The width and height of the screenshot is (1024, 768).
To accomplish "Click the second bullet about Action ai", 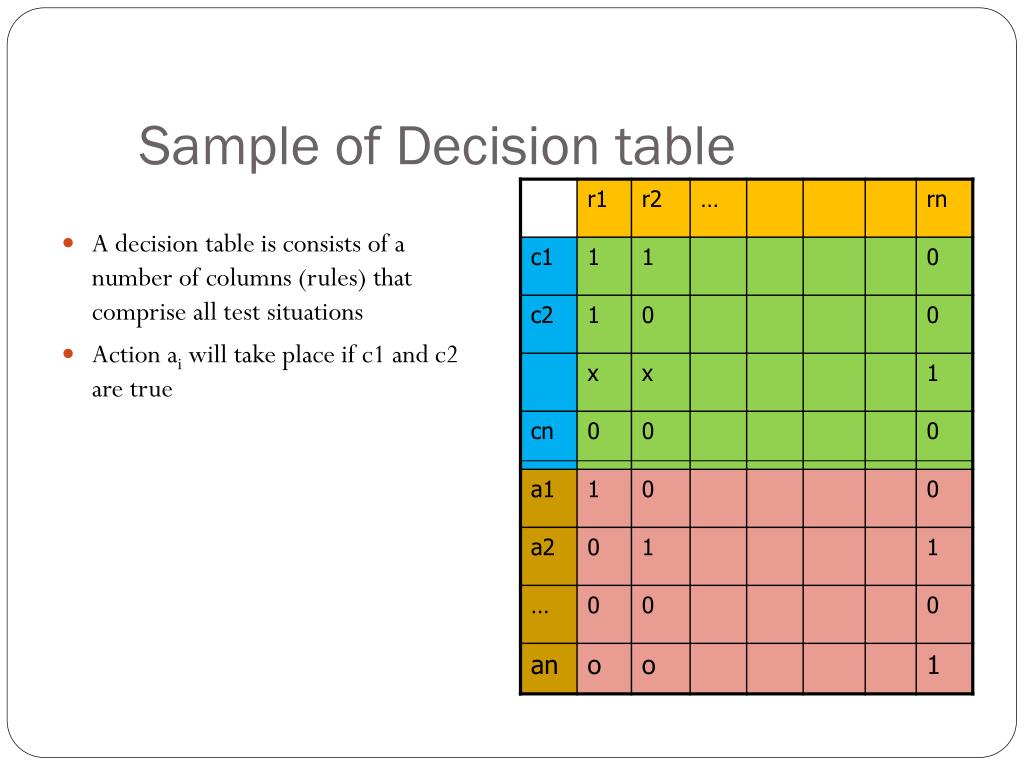I will [x=275, y=372].
